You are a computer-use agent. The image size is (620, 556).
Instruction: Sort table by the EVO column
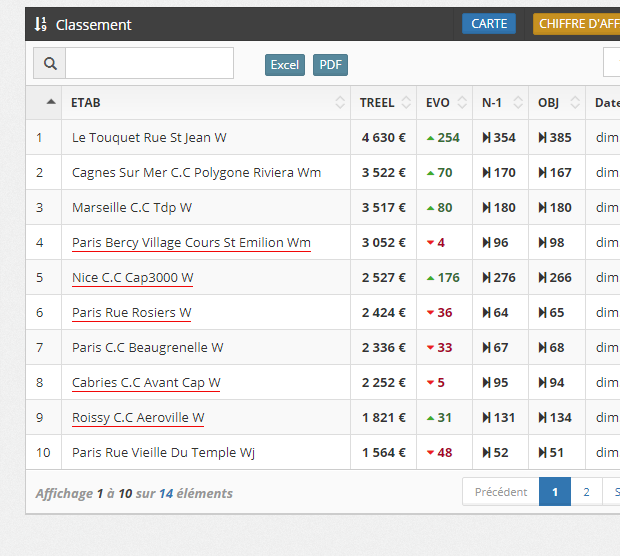click(x=444, y=102)
